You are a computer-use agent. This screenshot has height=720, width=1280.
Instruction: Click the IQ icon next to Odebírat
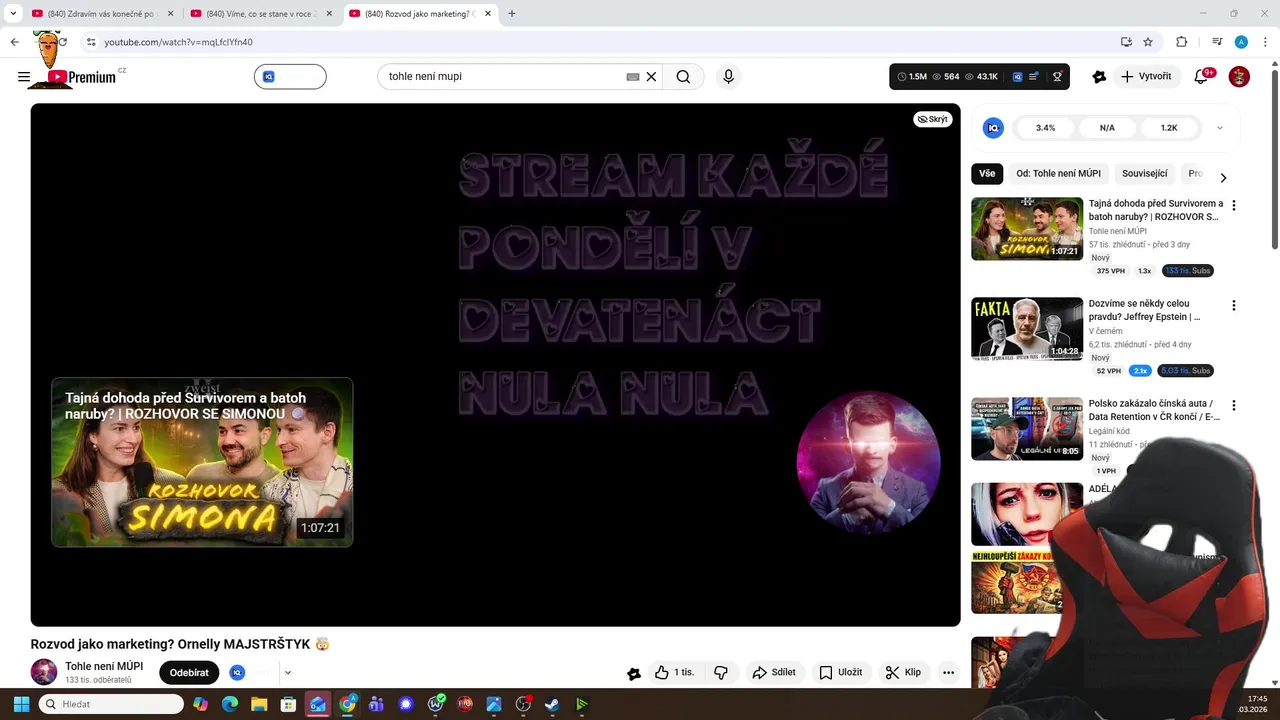pyautogui.click(x=237, y=672)
